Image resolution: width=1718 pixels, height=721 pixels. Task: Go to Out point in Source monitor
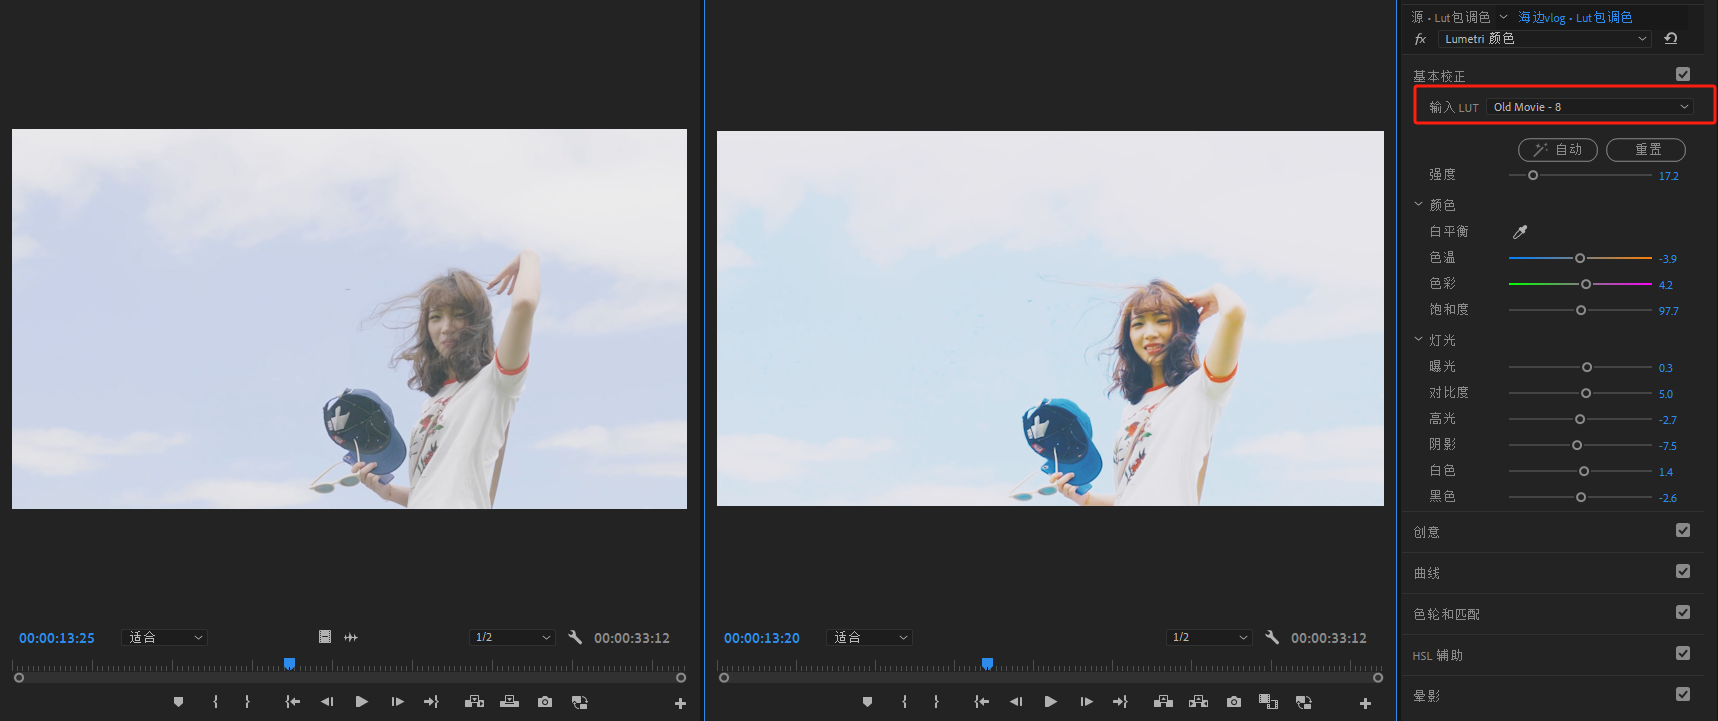431,702
